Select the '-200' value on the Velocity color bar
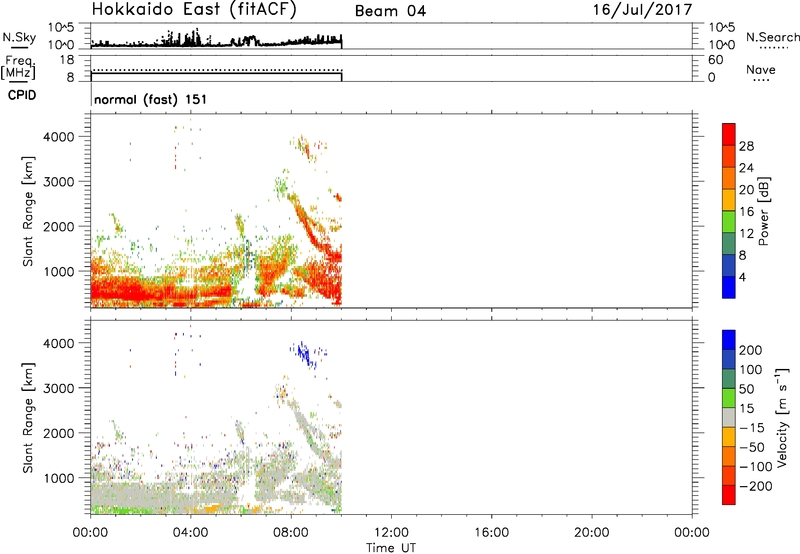Screen dimensions: 800x554 coord(756,486)
